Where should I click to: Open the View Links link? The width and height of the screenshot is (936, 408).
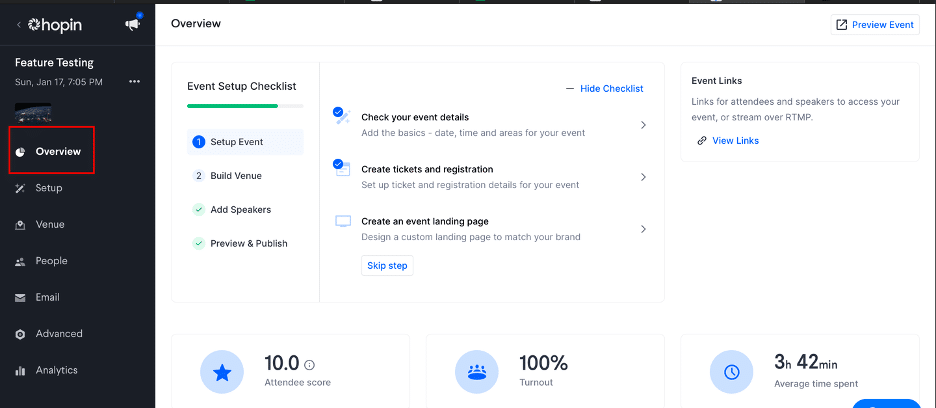[x=735, y=141]
